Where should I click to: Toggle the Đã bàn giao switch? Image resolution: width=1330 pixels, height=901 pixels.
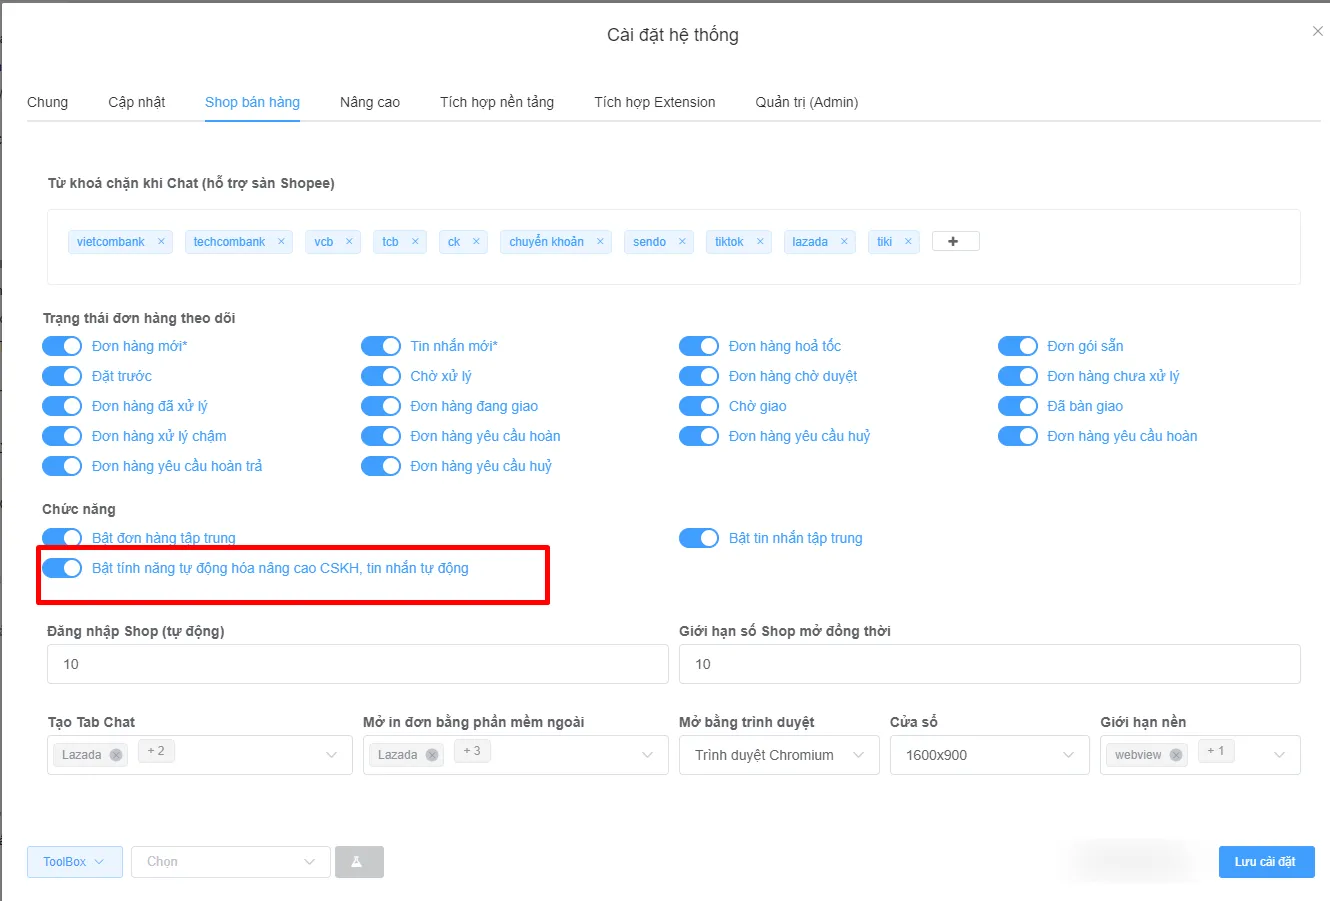[1018, 406]
